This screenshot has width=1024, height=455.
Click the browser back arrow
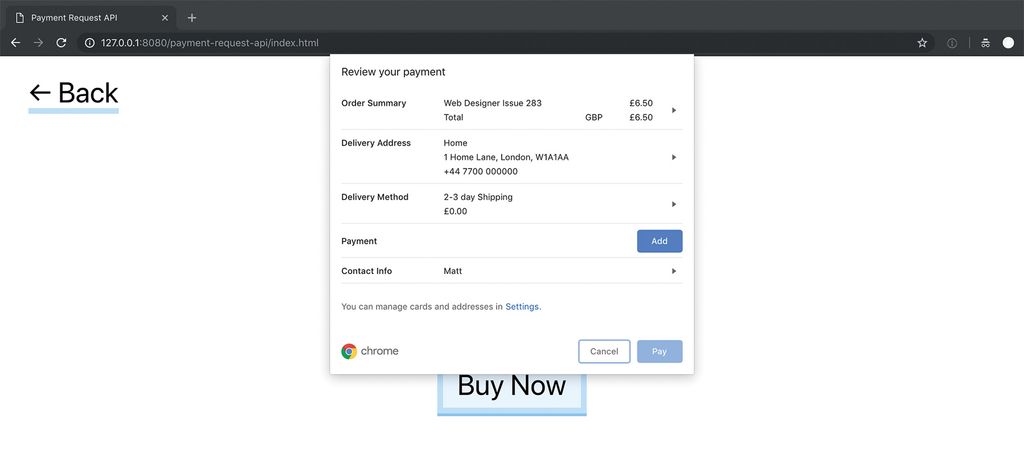[x=15, y=43]
